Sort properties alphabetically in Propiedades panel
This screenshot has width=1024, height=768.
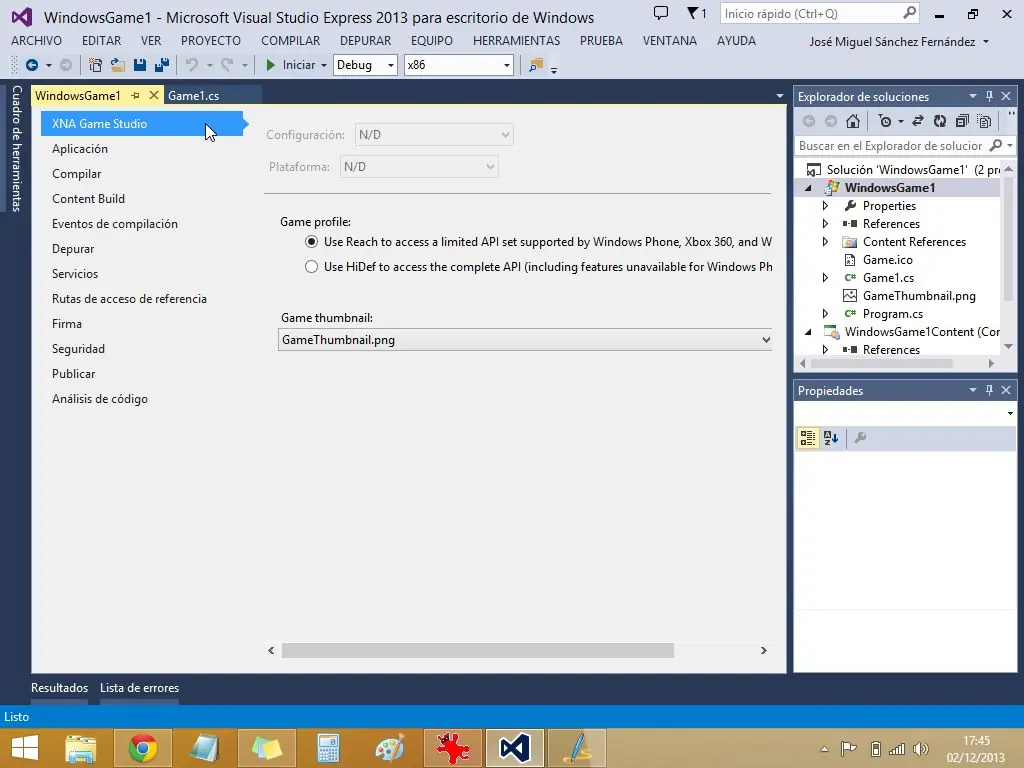click(831, 438)
